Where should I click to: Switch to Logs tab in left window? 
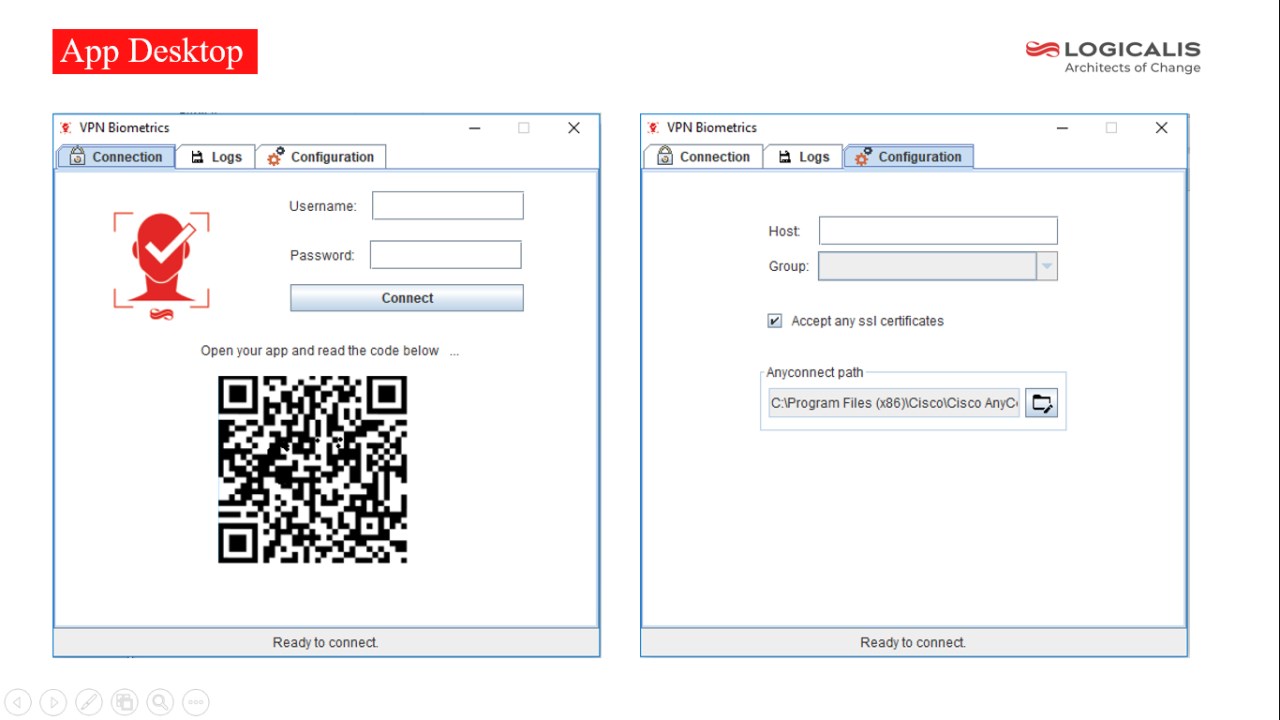[216, 157]
